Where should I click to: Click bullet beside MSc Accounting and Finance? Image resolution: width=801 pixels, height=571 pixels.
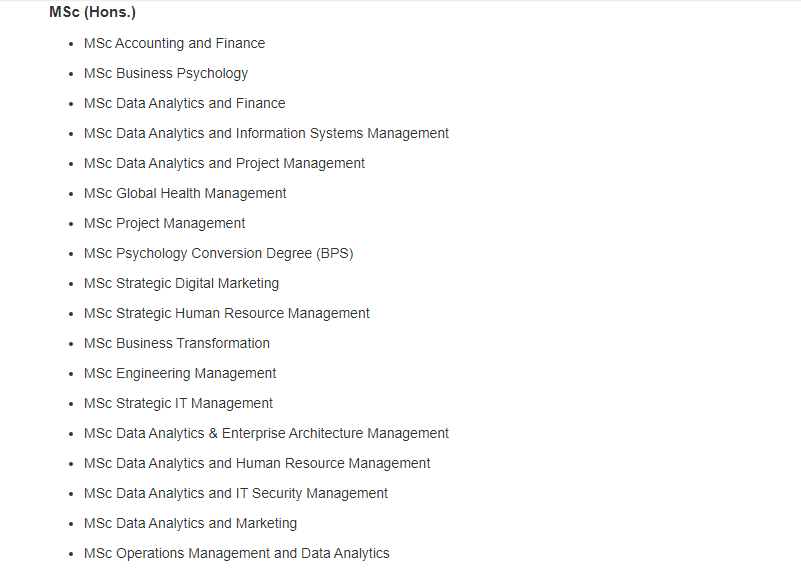click(x=71, y=44)
